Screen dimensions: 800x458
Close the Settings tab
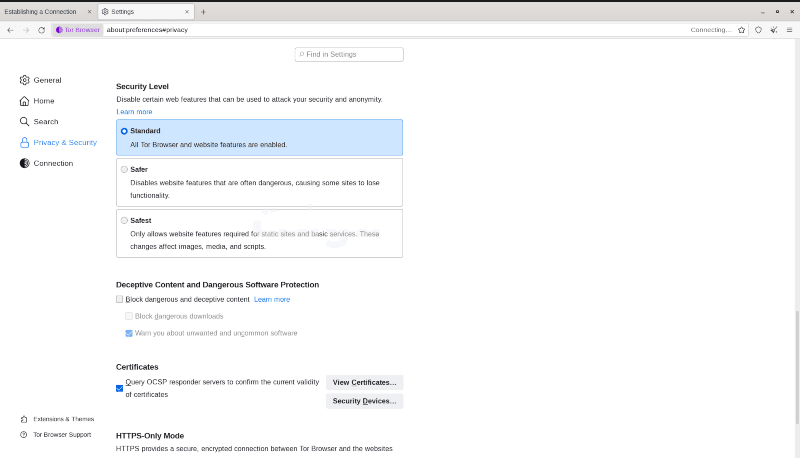[x=187, y=12]
